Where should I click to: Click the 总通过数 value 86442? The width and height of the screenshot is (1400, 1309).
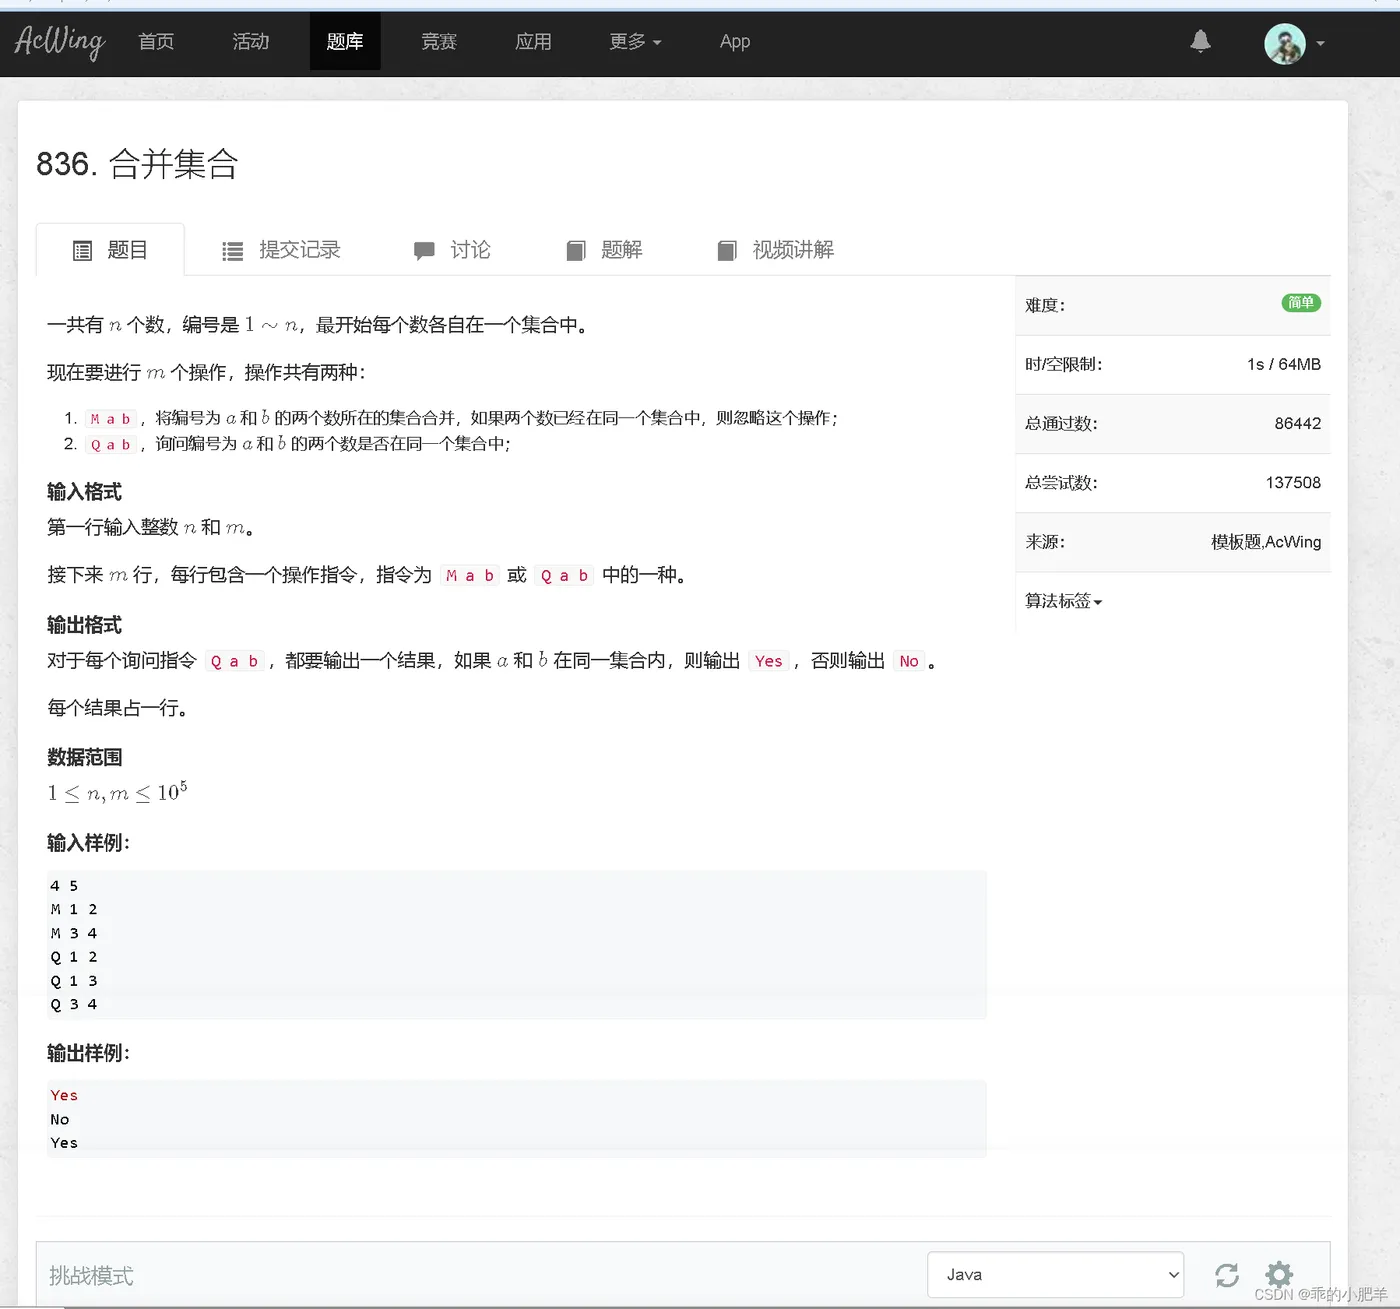click(x=1297, y=424)
